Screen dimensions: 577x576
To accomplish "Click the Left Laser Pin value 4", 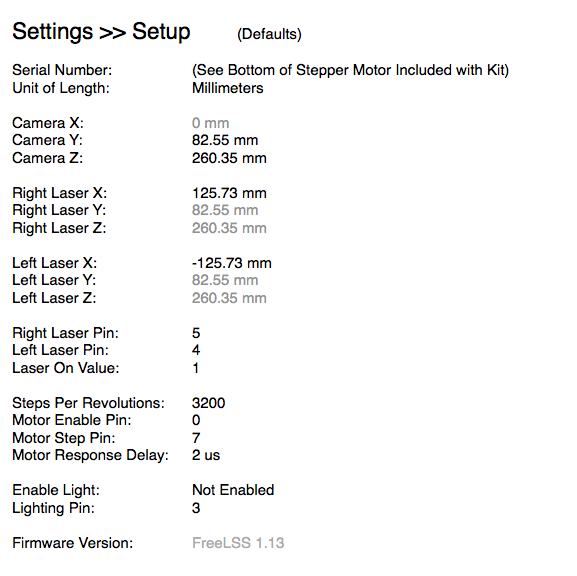I will coord(196,350).
